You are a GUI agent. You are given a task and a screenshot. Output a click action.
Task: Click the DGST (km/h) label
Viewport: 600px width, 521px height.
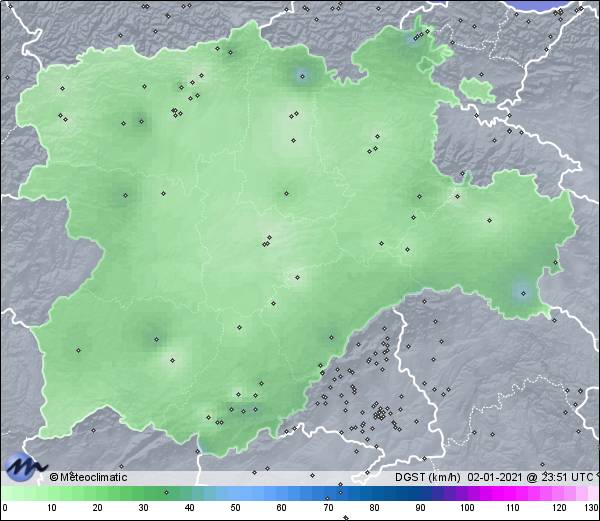tap(428, 477)
